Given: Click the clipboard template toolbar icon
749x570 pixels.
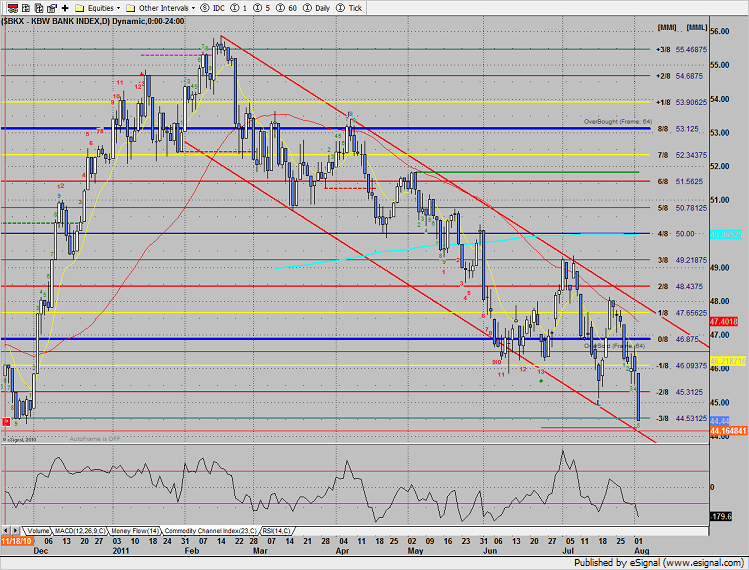Looking at the screenshot, I should (52, 8).
